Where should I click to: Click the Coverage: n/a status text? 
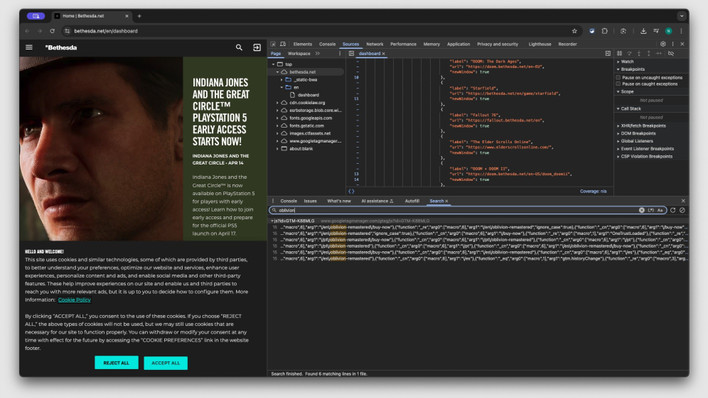593,191
